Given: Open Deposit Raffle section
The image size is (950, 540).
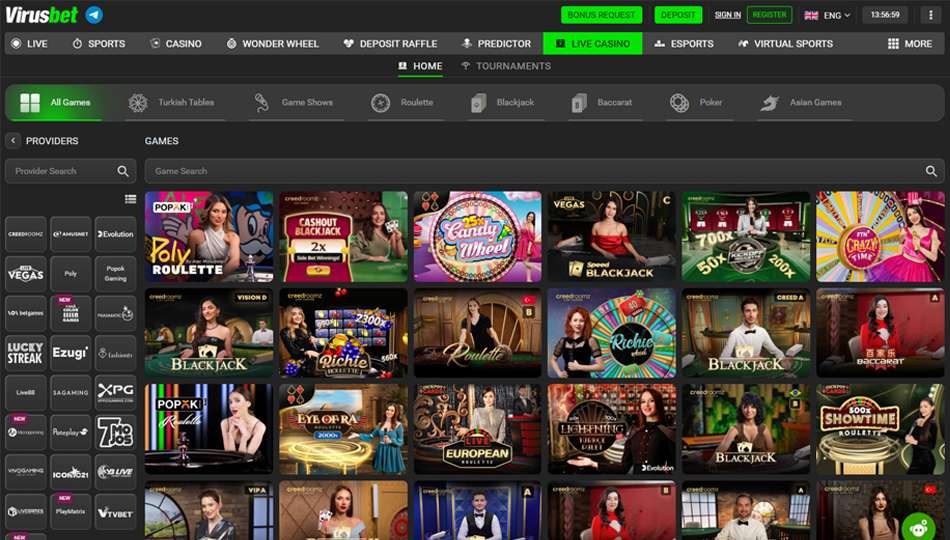Looking at the screenshot, I should coord(390,44).
